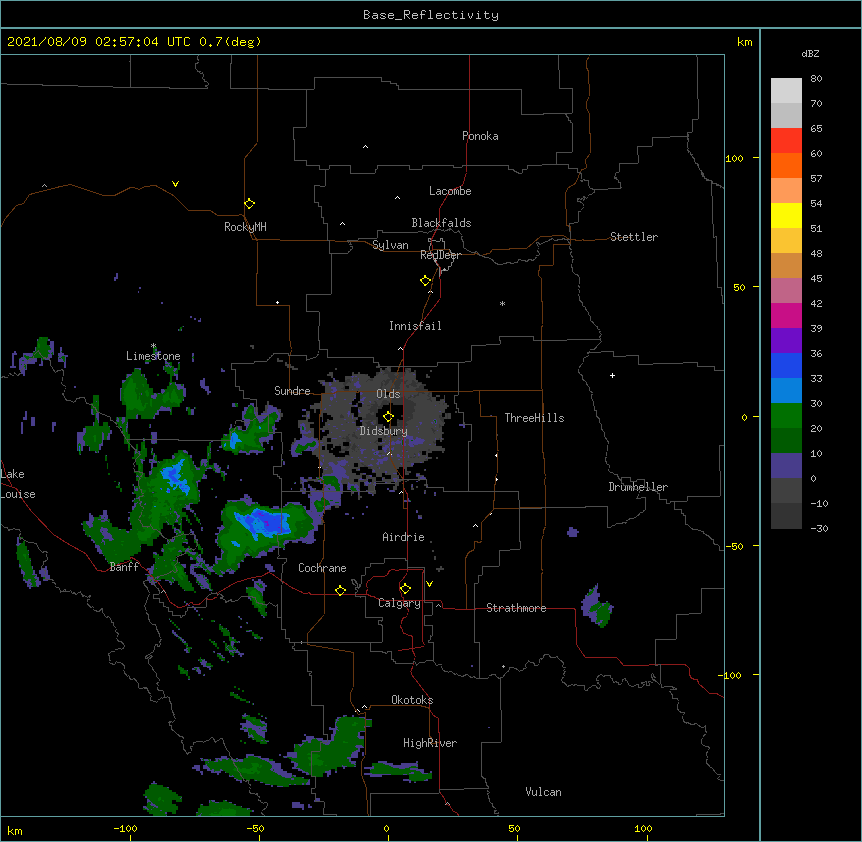Click the Strathmore label
Viewport: 862px width, 842px height.
516,608
